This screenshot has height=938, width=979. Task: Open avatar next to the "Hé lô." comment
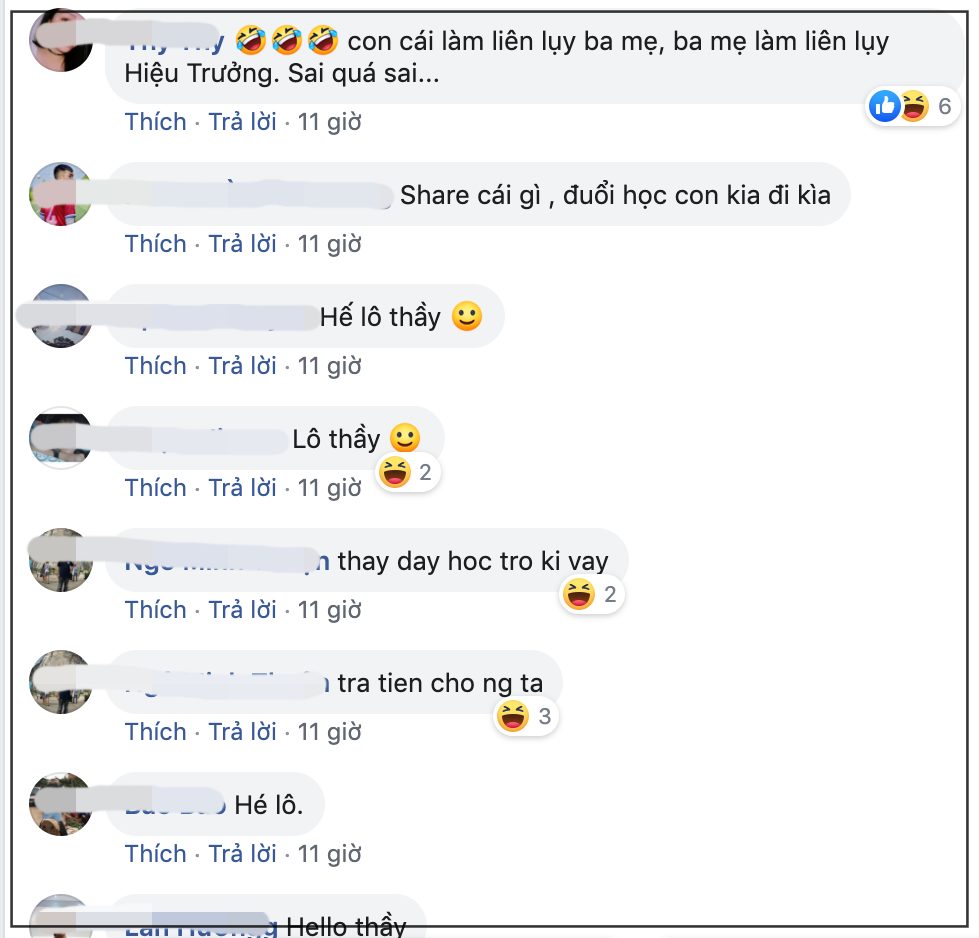click(61, 804)
